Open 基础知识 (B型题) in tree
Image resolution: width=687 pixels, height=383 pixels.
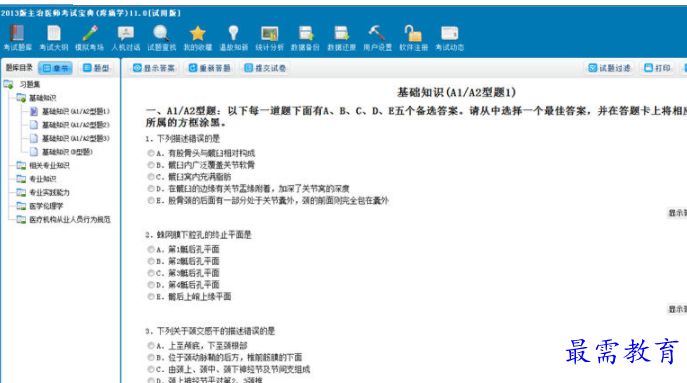tap(67, 152)
